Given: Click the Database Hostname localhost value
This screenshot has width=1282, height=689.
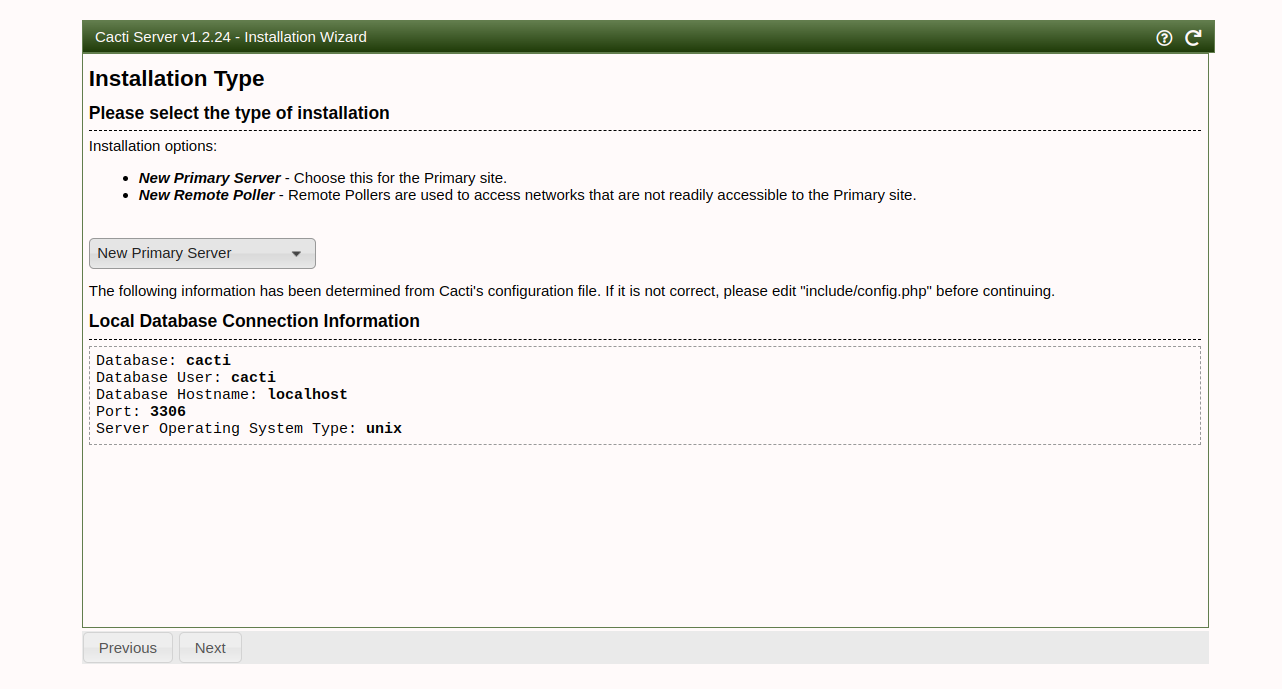Looking at the screenshot, I should tap(307, 394).
